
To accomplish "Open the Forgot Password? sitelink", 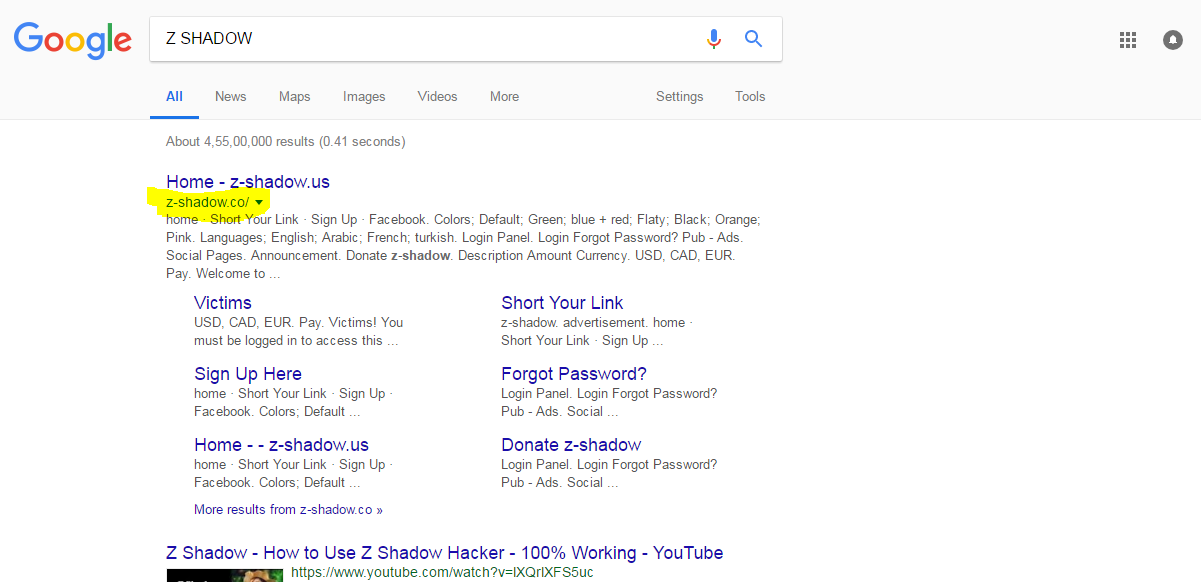I will coord(574,374).
